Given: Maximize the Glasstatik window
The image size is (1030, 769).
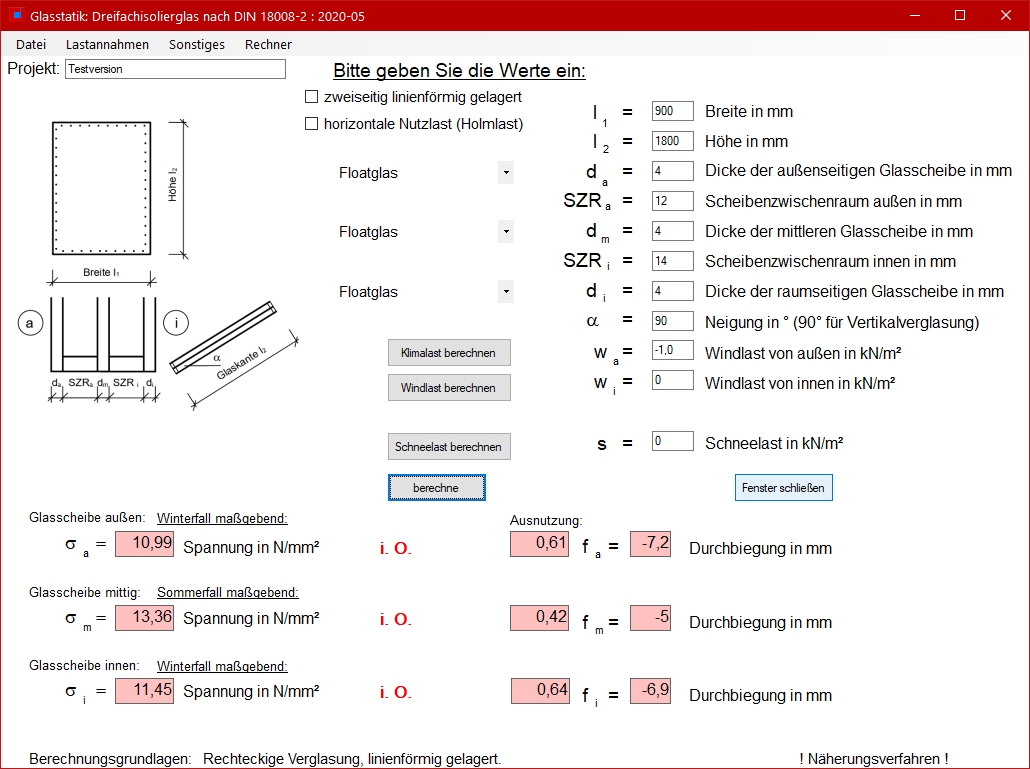Looking at the screenshot, I should click(x=960, y=15).
